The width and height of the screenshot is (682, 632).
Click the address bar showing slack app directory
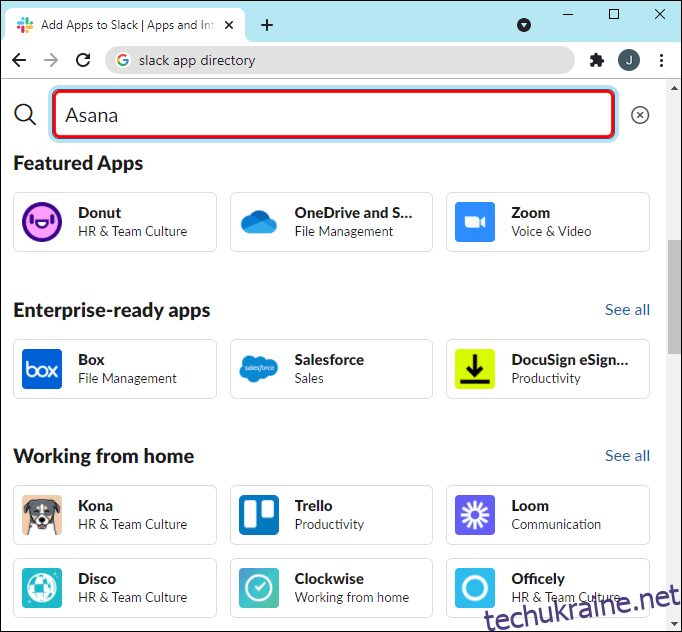pyautogui.click(x=339, y=60)
